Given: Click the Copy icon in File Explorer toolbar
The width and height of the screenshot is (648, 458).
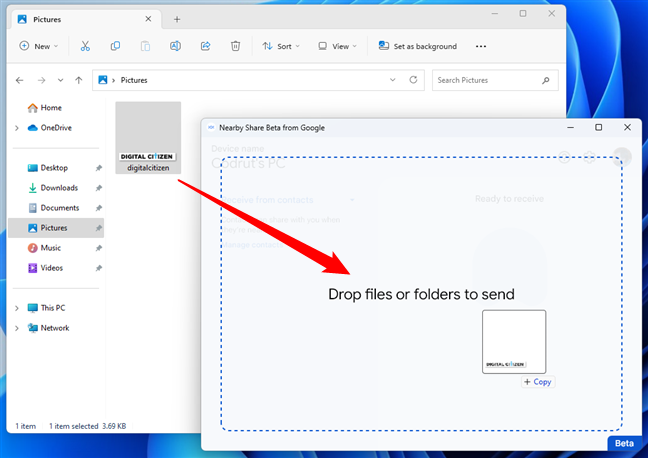Looking at the screenshot, I should tap(115, 46).
